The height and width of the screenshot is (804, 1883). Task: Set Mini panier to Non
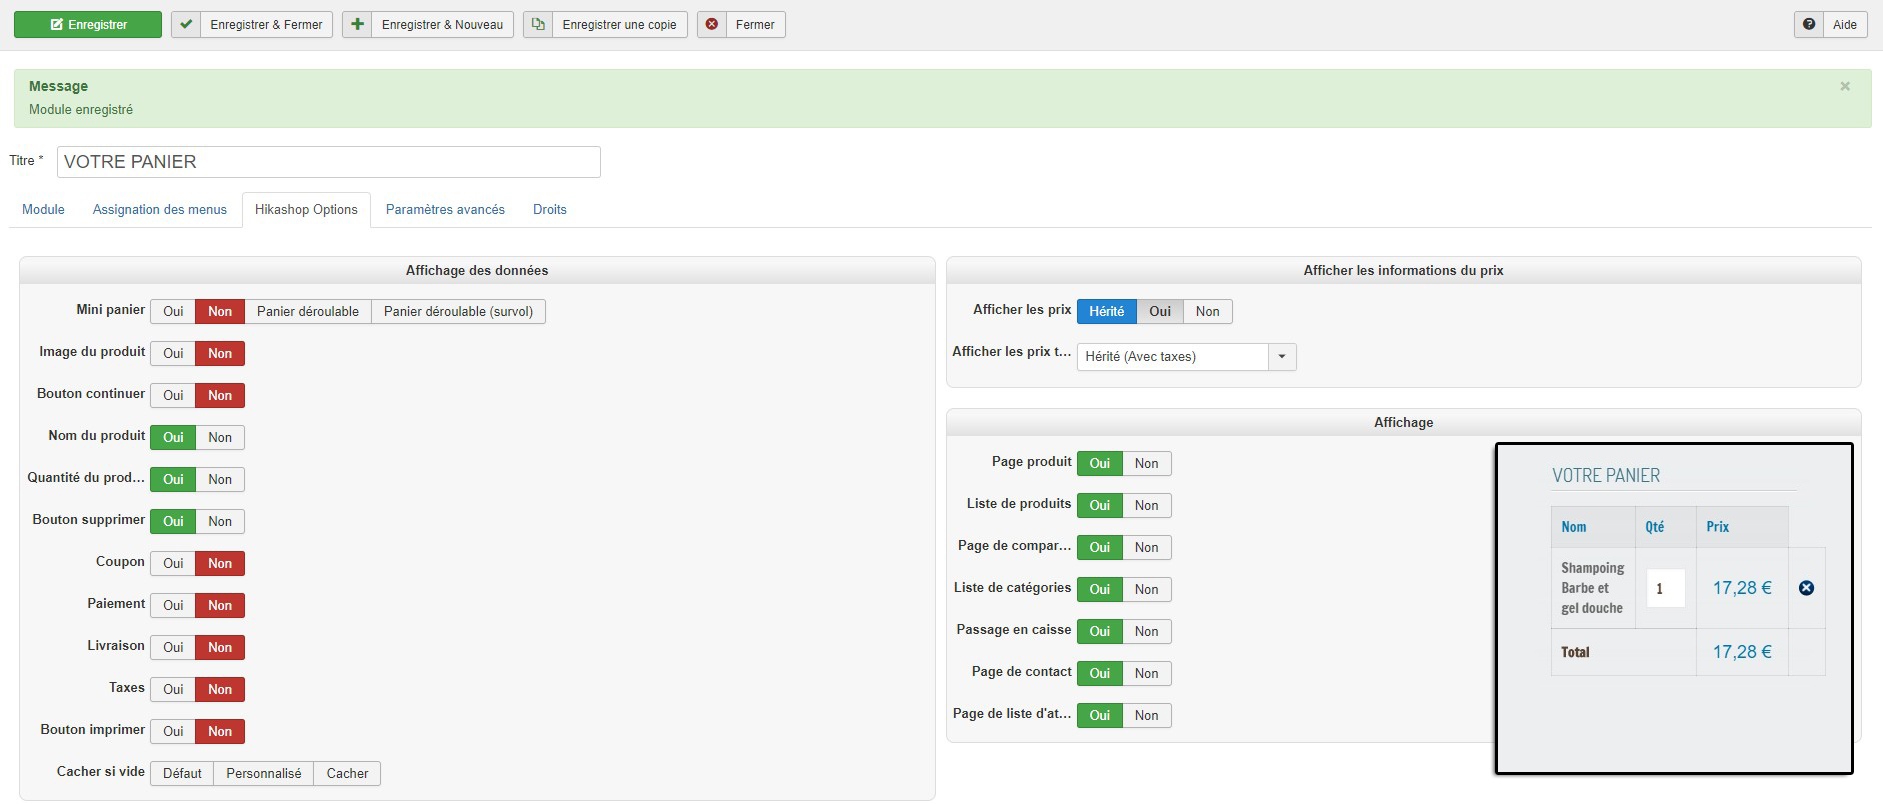pyautogui.click(x=220, y=312)
